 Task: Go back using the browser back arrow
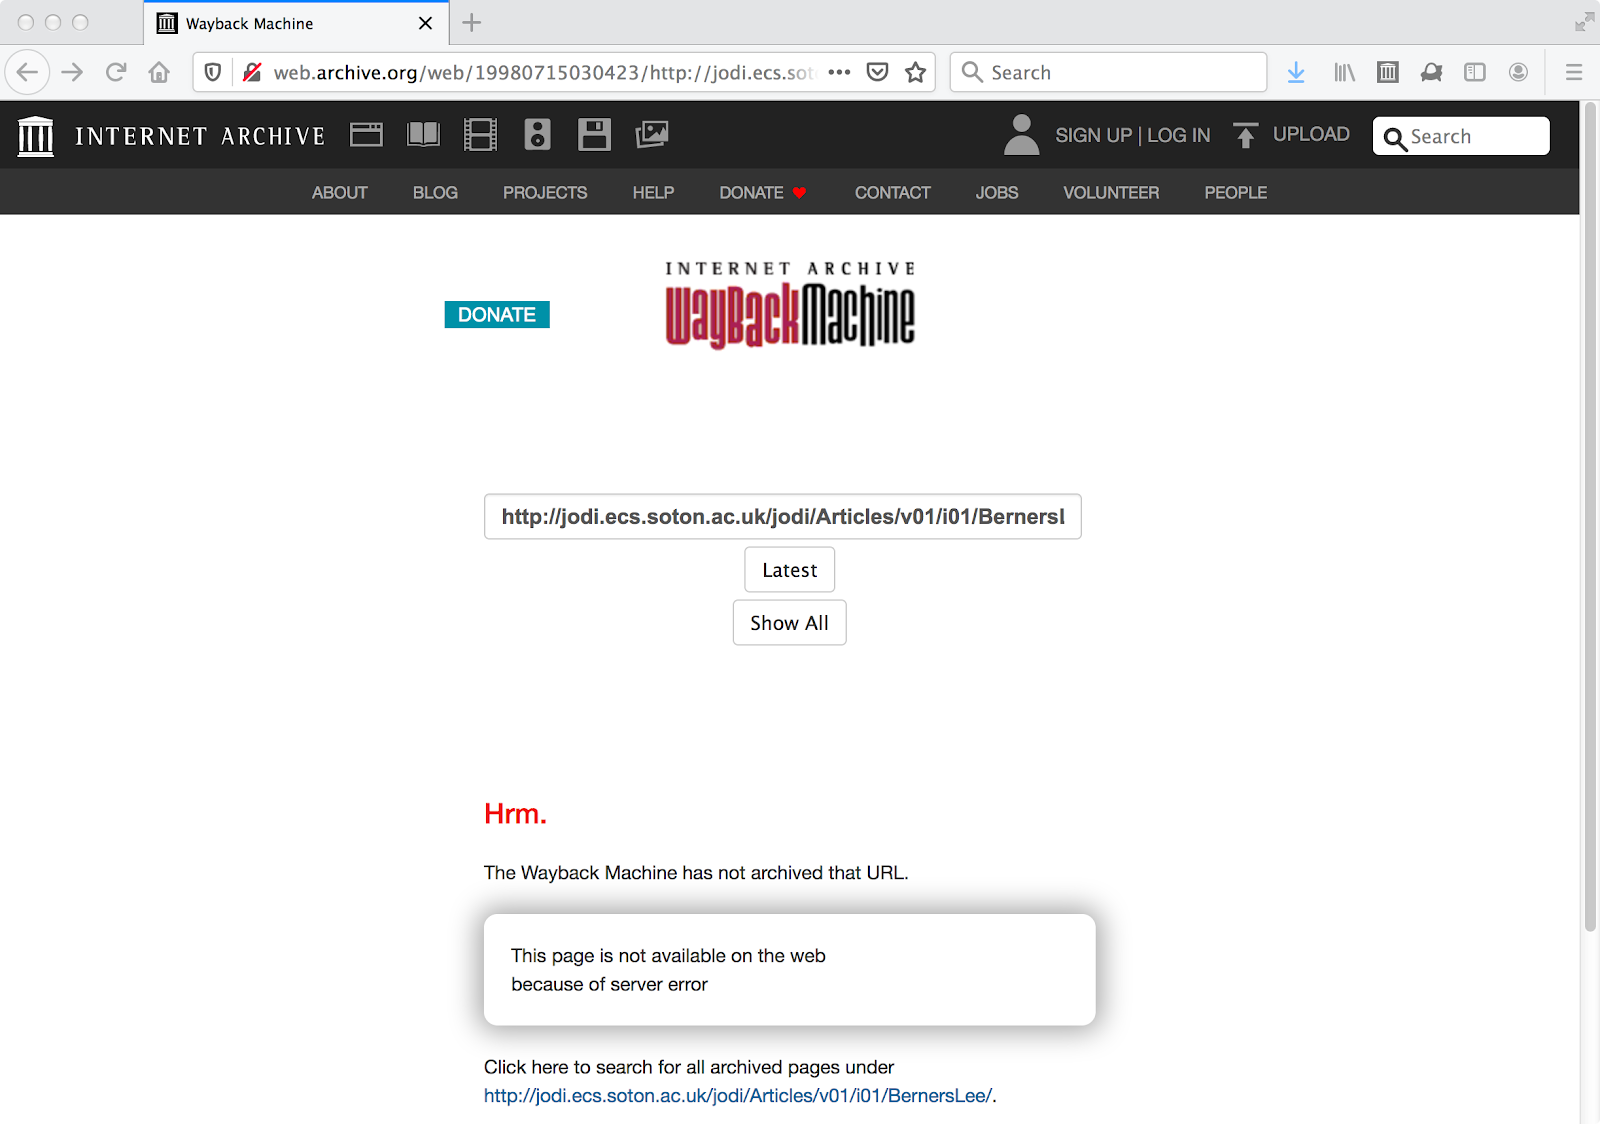(28, 72)
